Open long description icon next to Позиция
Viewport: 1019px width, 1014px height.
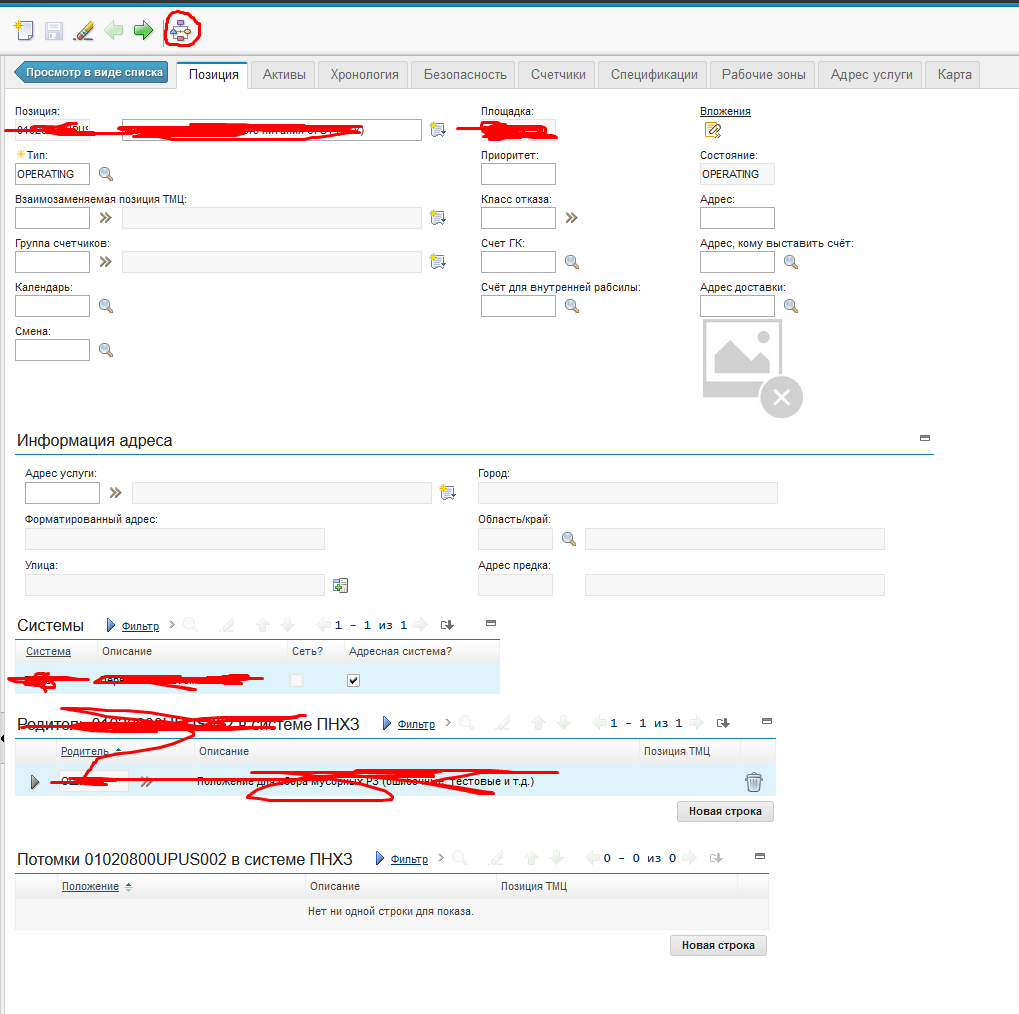point(438,129)
